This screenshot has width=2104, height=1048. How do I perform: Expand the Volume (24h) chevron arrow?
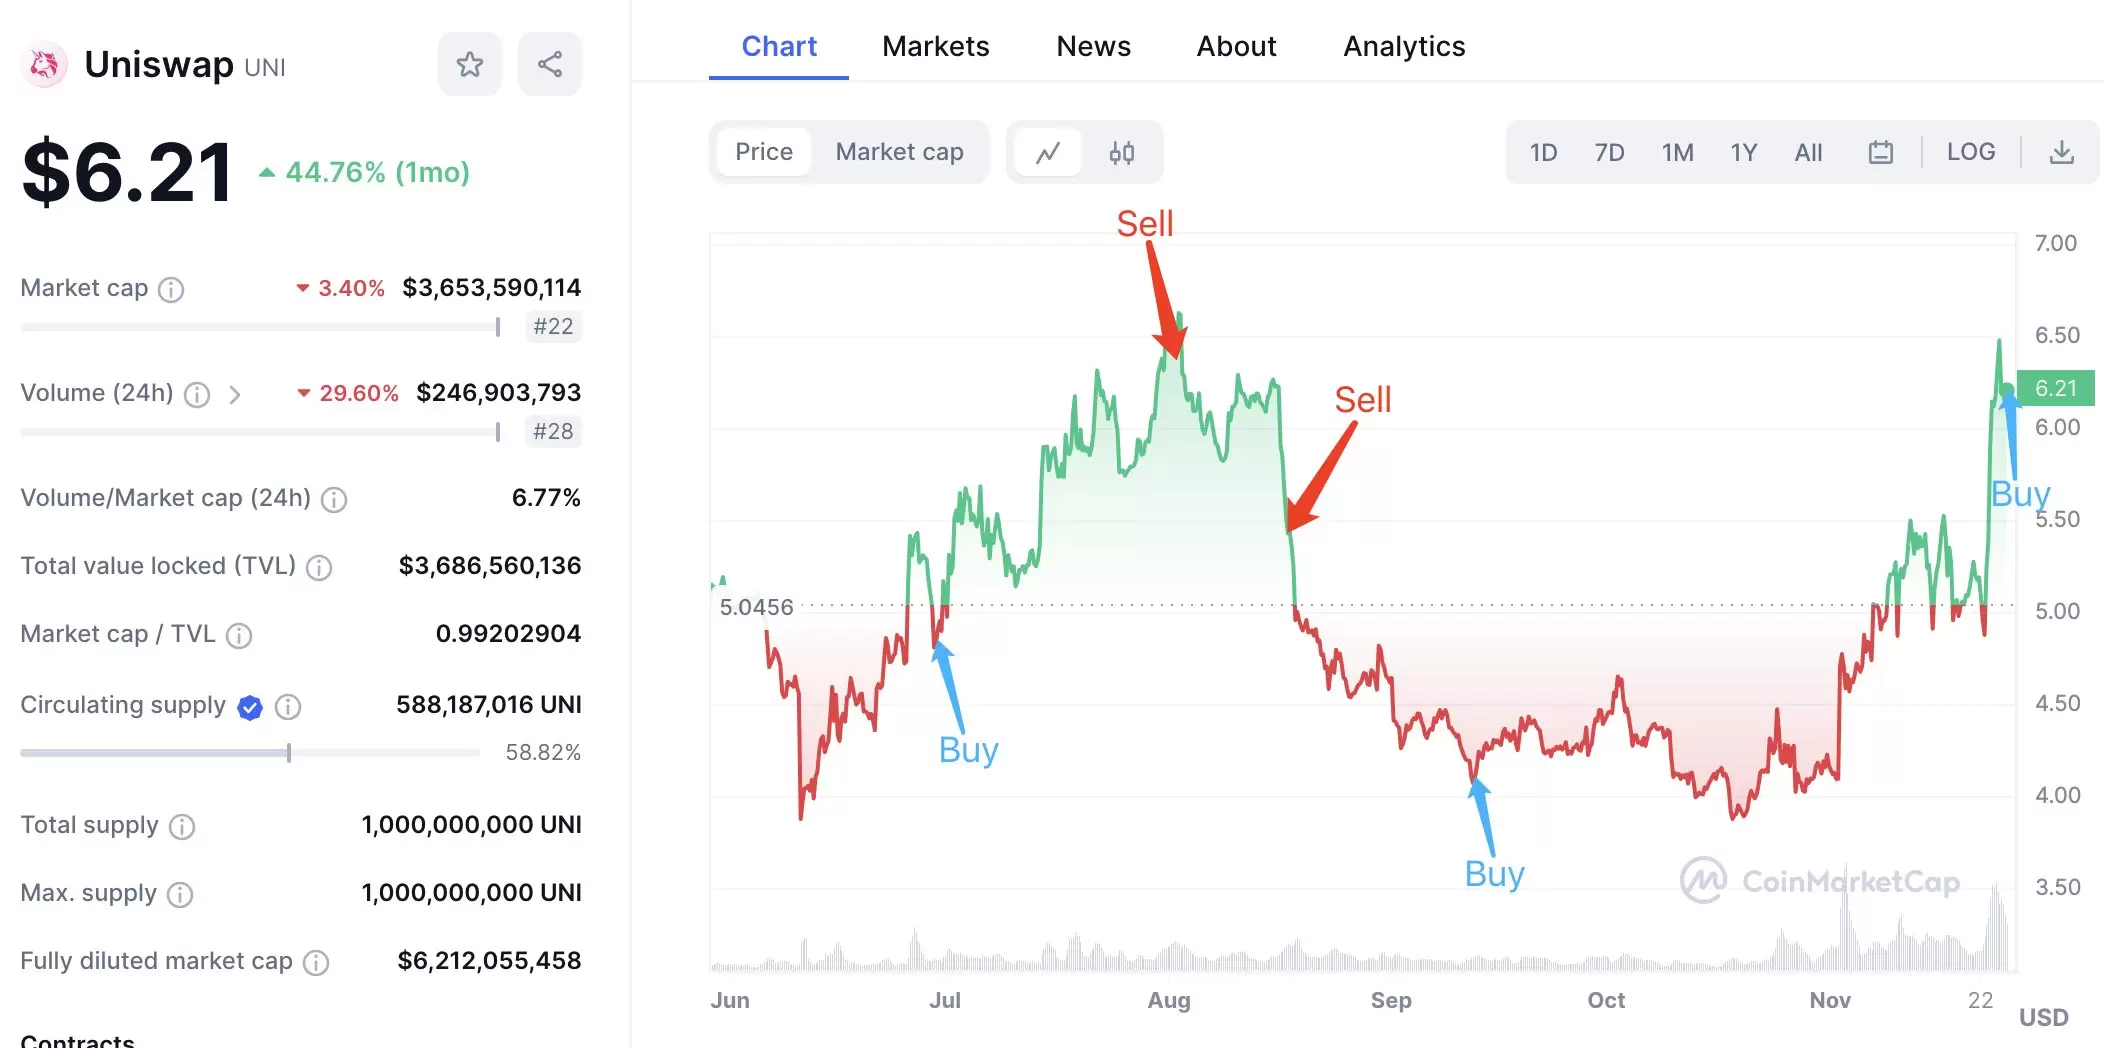coord(235,395)
